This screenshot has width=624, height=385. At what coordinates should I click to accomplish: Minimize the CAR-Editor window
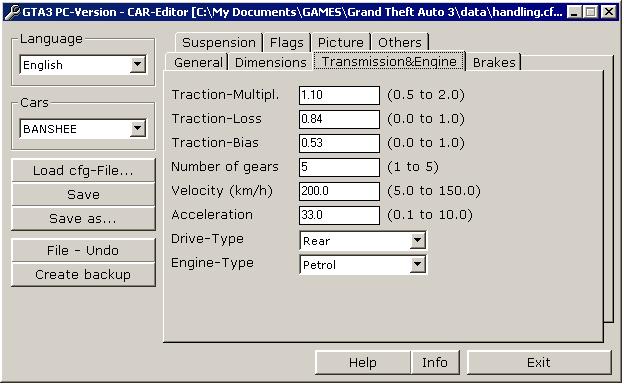[573, 12]
